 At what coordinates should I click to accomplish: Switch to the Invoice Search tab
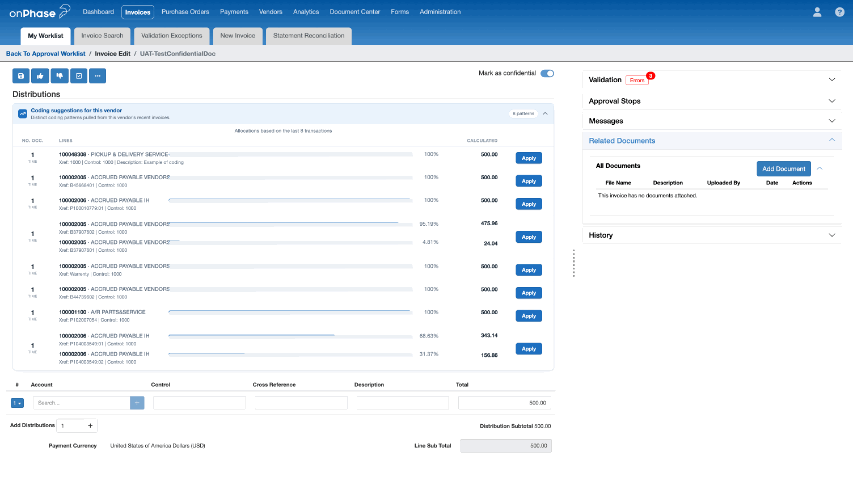[102, 36]
